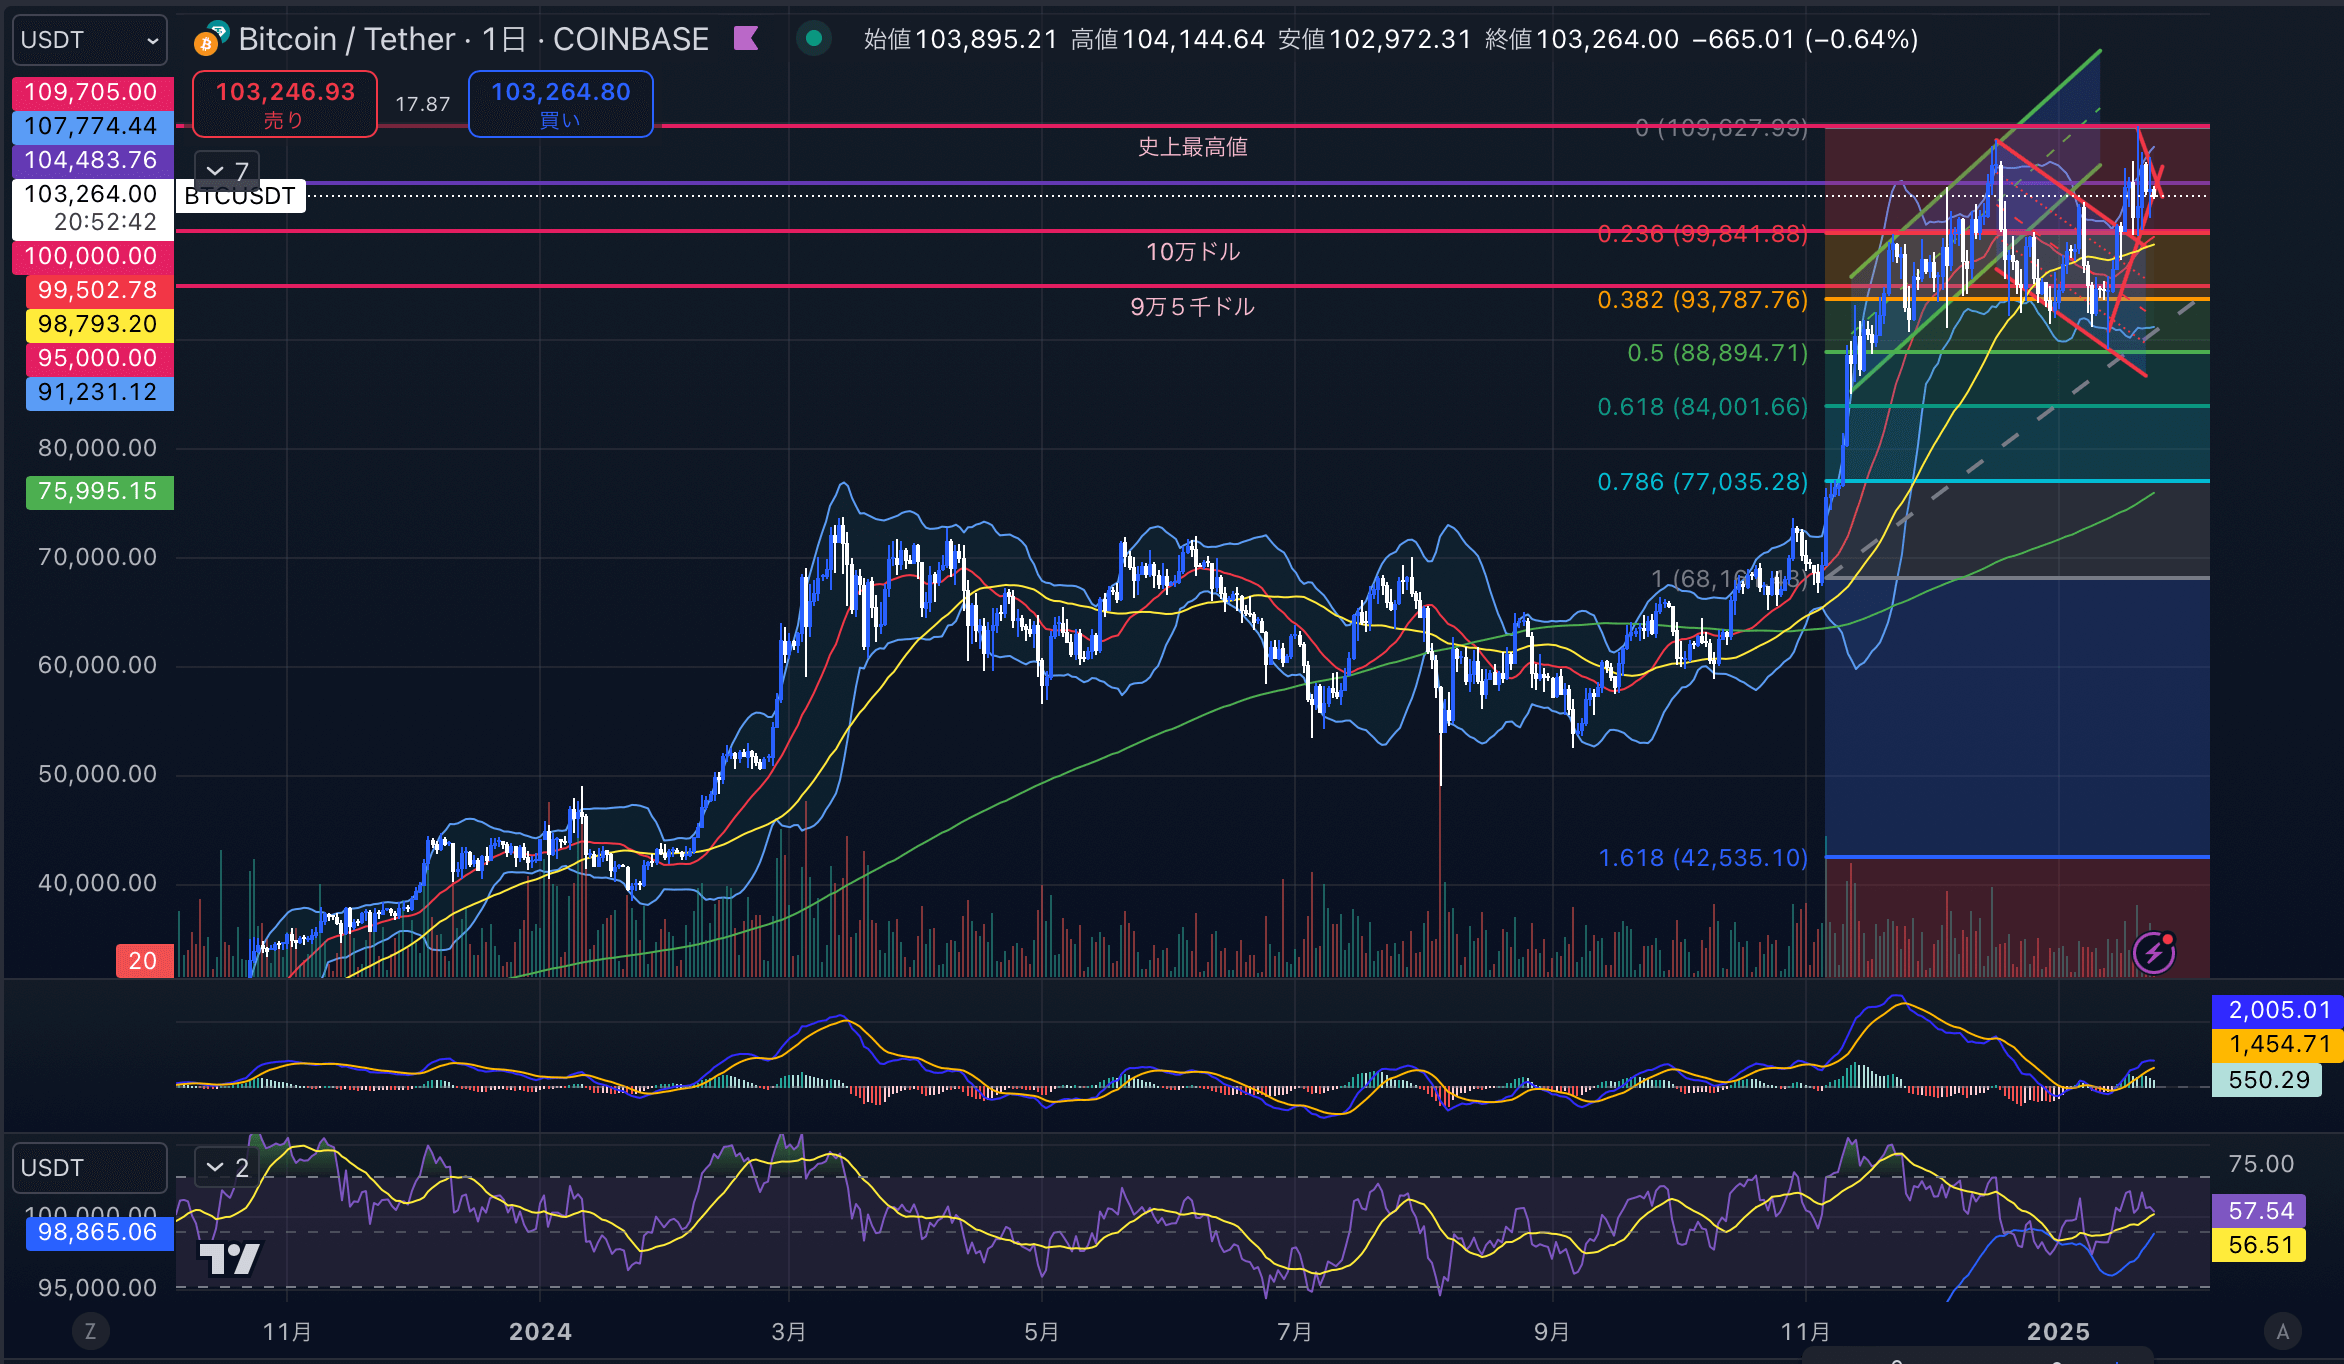Click the BTCUSDT price line label
Screen dimensions: 2344x1364
click(240, 196)
